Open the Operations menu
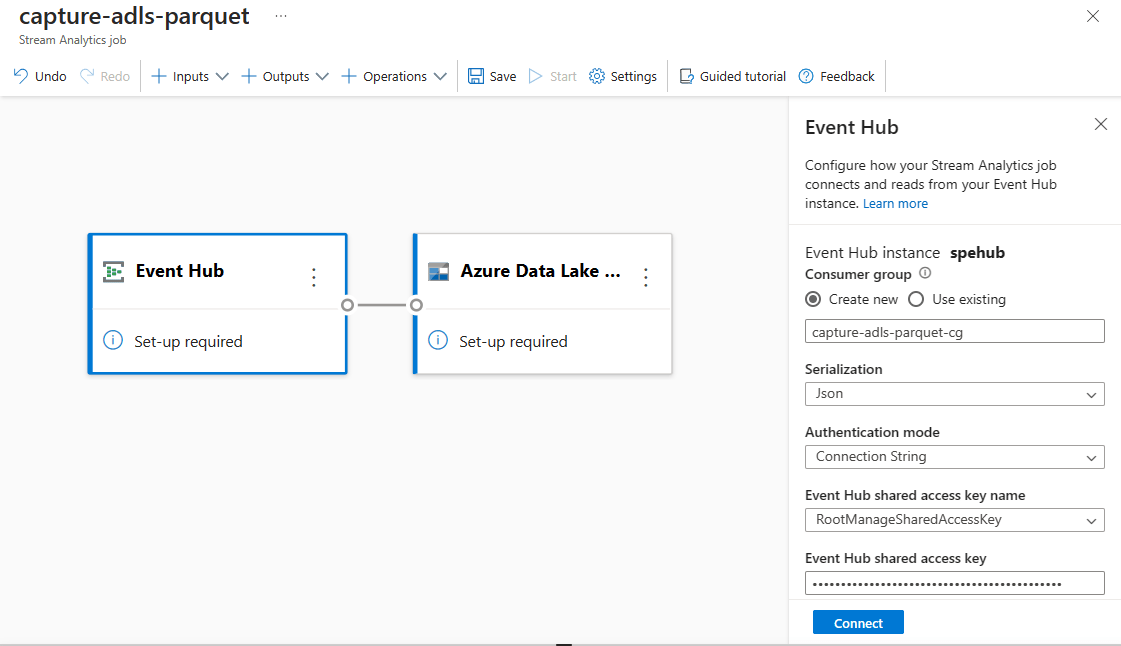This screenshot has width=1121, height=646. pyautogui.click(x=393, y=75)
